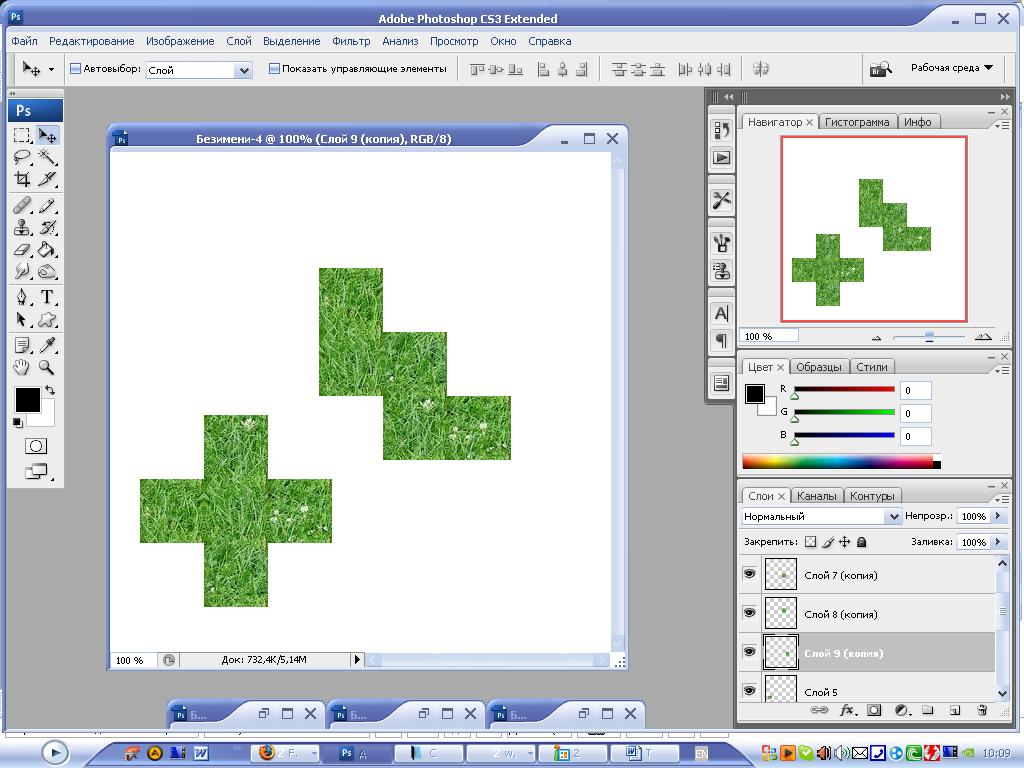Toggle lock transparent pixels

[810, 541]
